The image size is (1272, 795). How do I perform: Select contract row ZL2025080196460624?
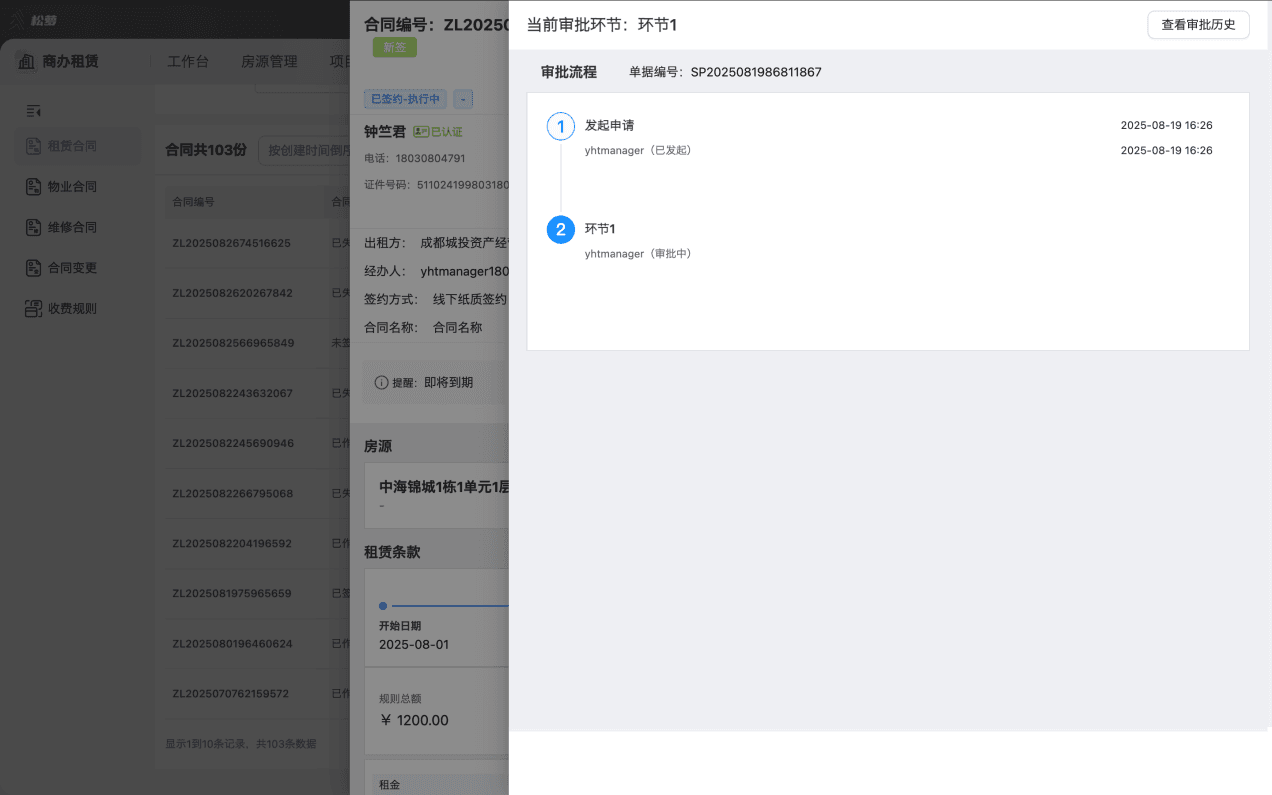252,643
